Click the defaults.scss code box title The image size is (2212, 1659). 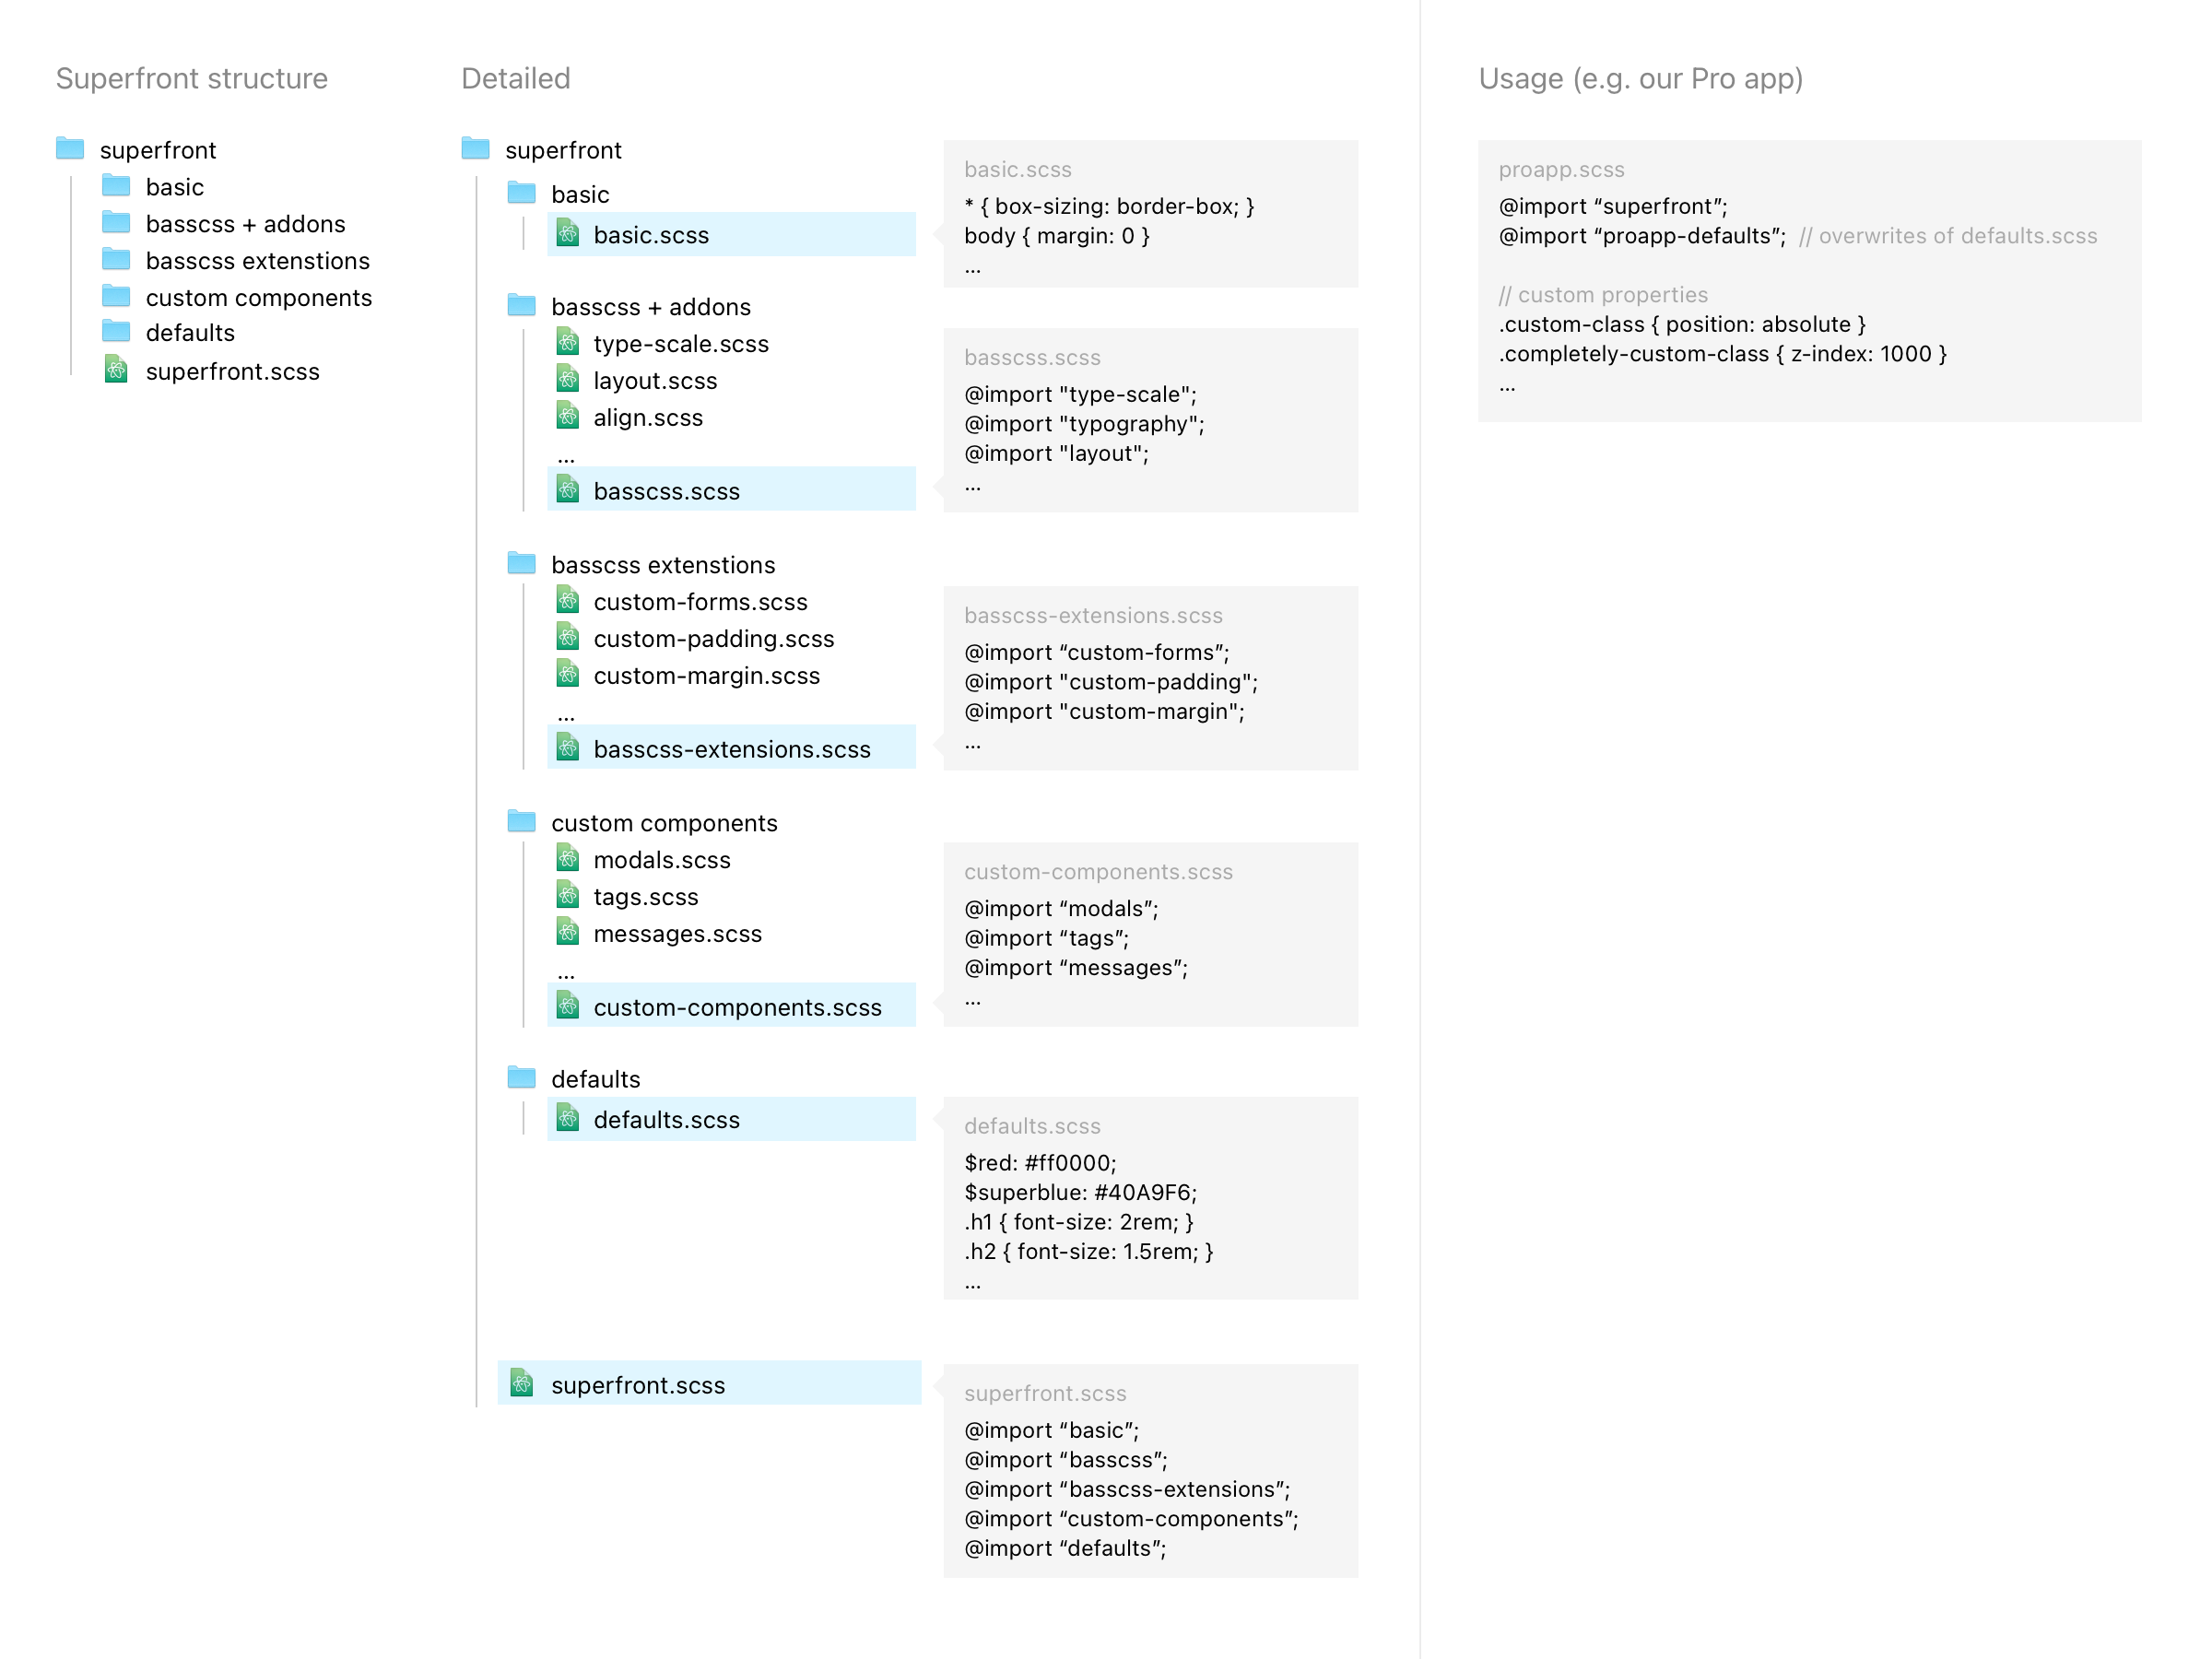click(x=1032, y=1126)
